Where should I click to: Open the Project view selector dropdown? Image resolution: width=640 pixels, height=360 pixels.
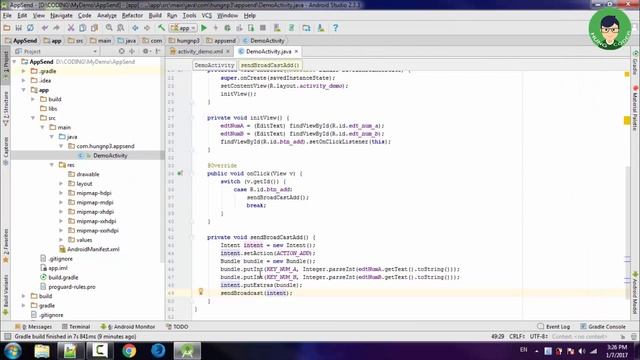pos(56,51)
